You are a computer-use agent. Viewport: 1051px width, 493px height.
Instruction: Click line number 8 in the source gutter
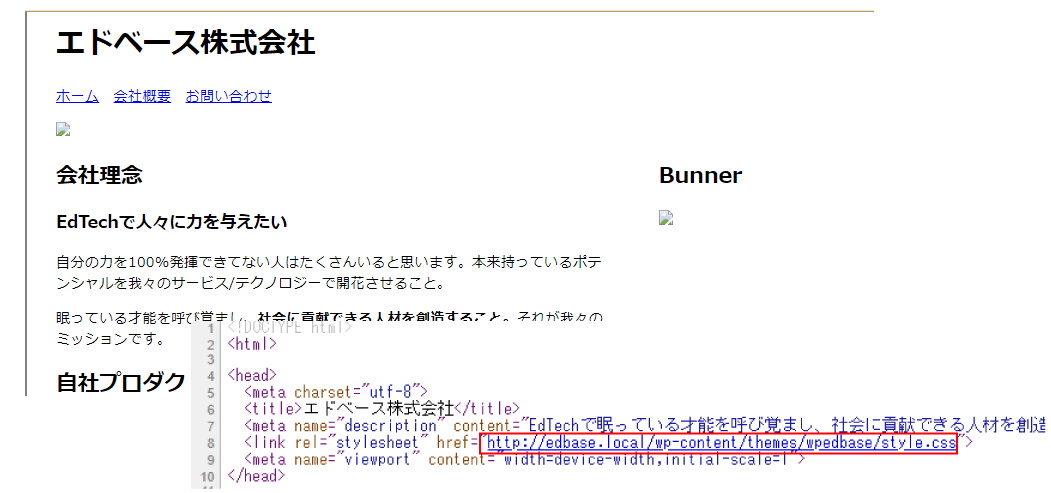(x=211, y=443)
